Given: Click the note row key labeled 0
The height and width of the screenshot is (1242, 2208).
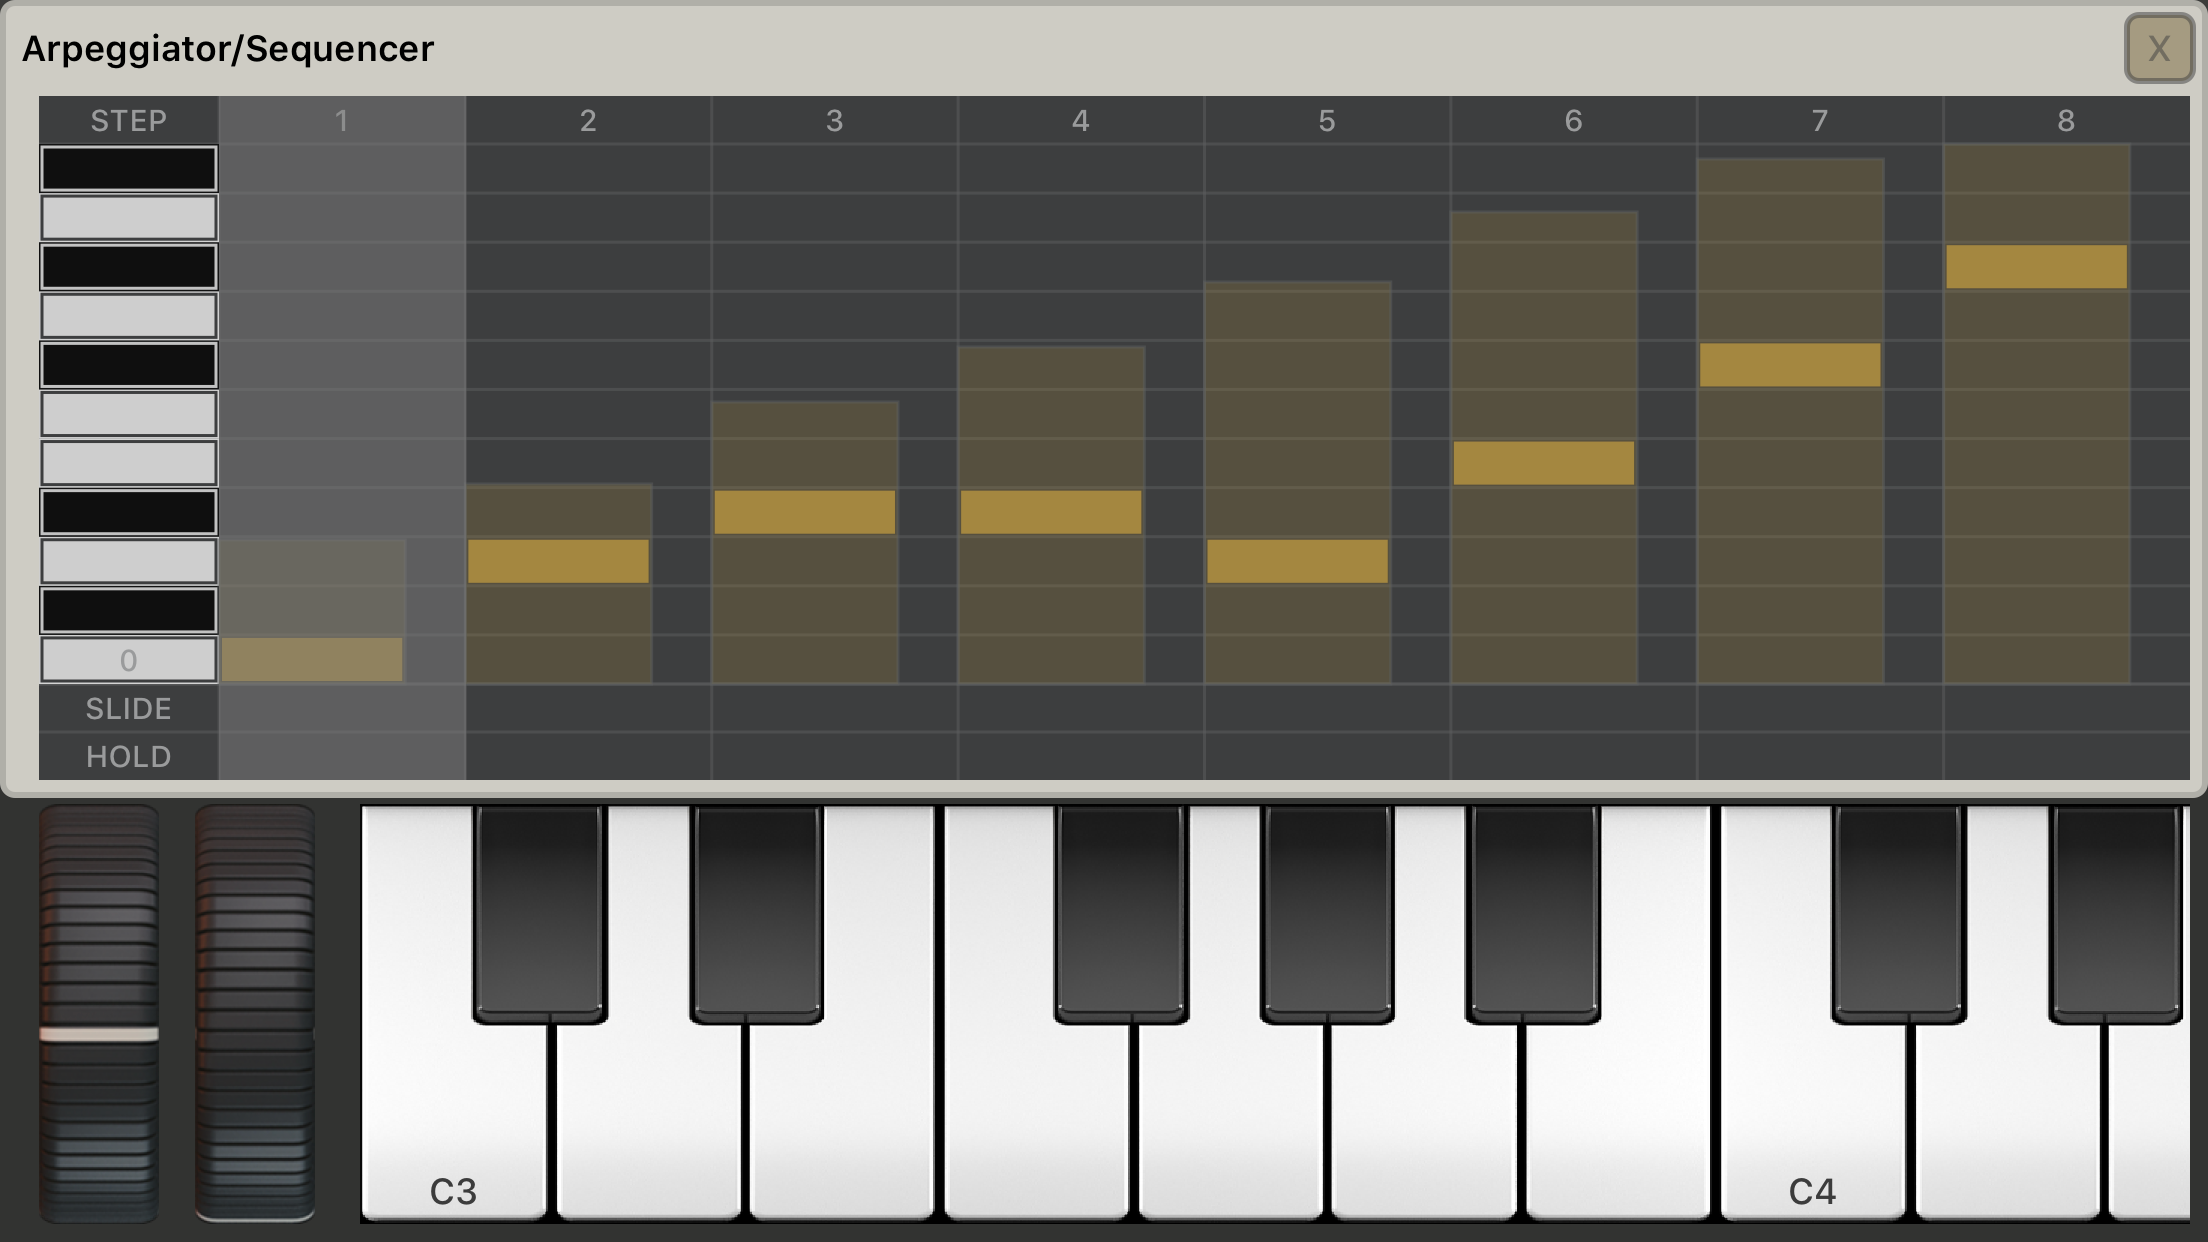Looking at the screenshot, I should 129,660.
